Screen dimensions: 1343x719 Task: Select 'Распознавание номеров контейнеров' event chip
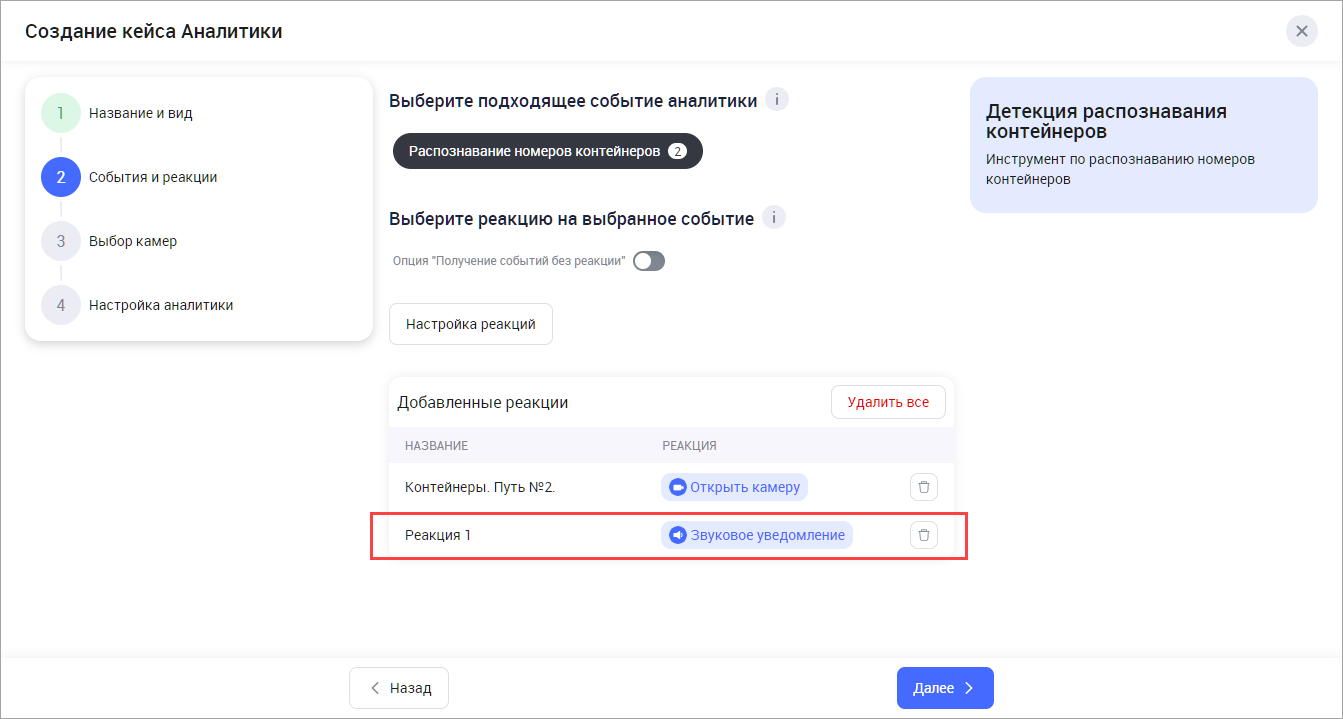(535, 152)
